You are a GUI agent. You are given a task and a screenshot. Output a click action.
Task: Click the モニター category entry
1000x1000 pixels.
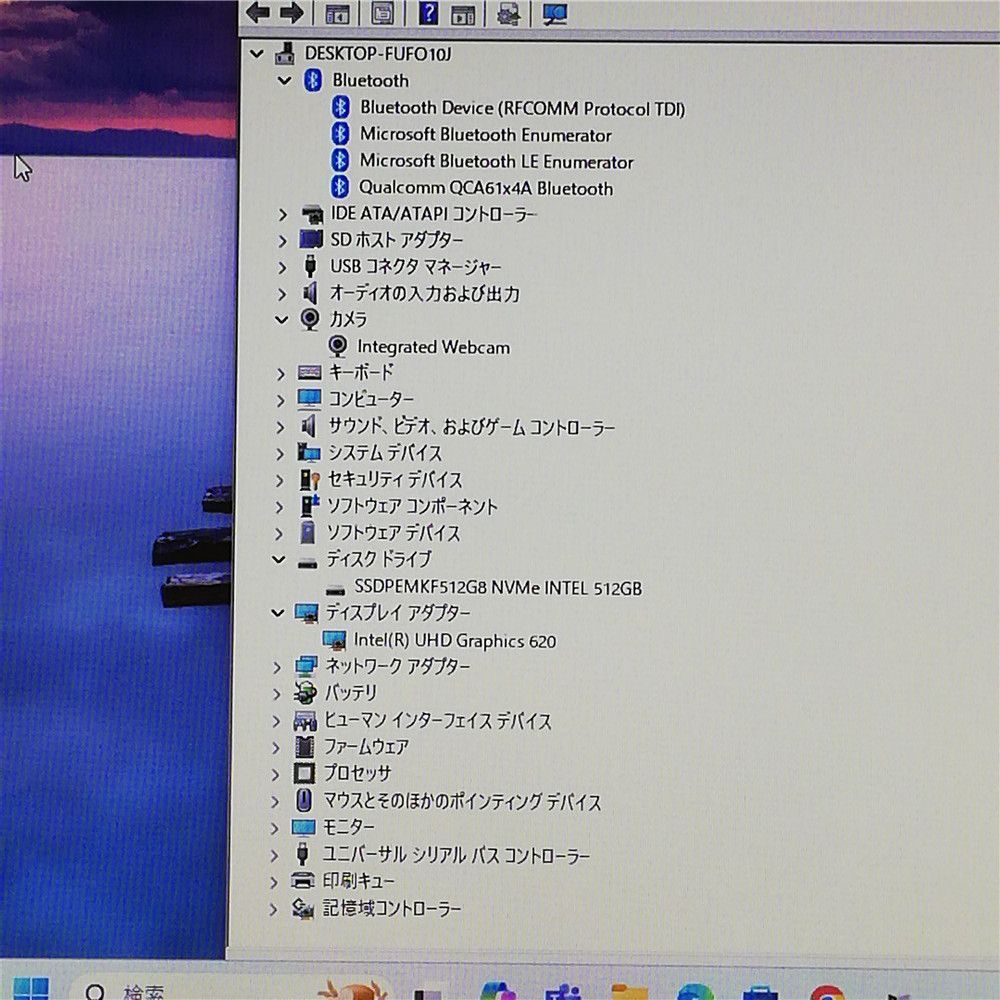pos(347,828)
